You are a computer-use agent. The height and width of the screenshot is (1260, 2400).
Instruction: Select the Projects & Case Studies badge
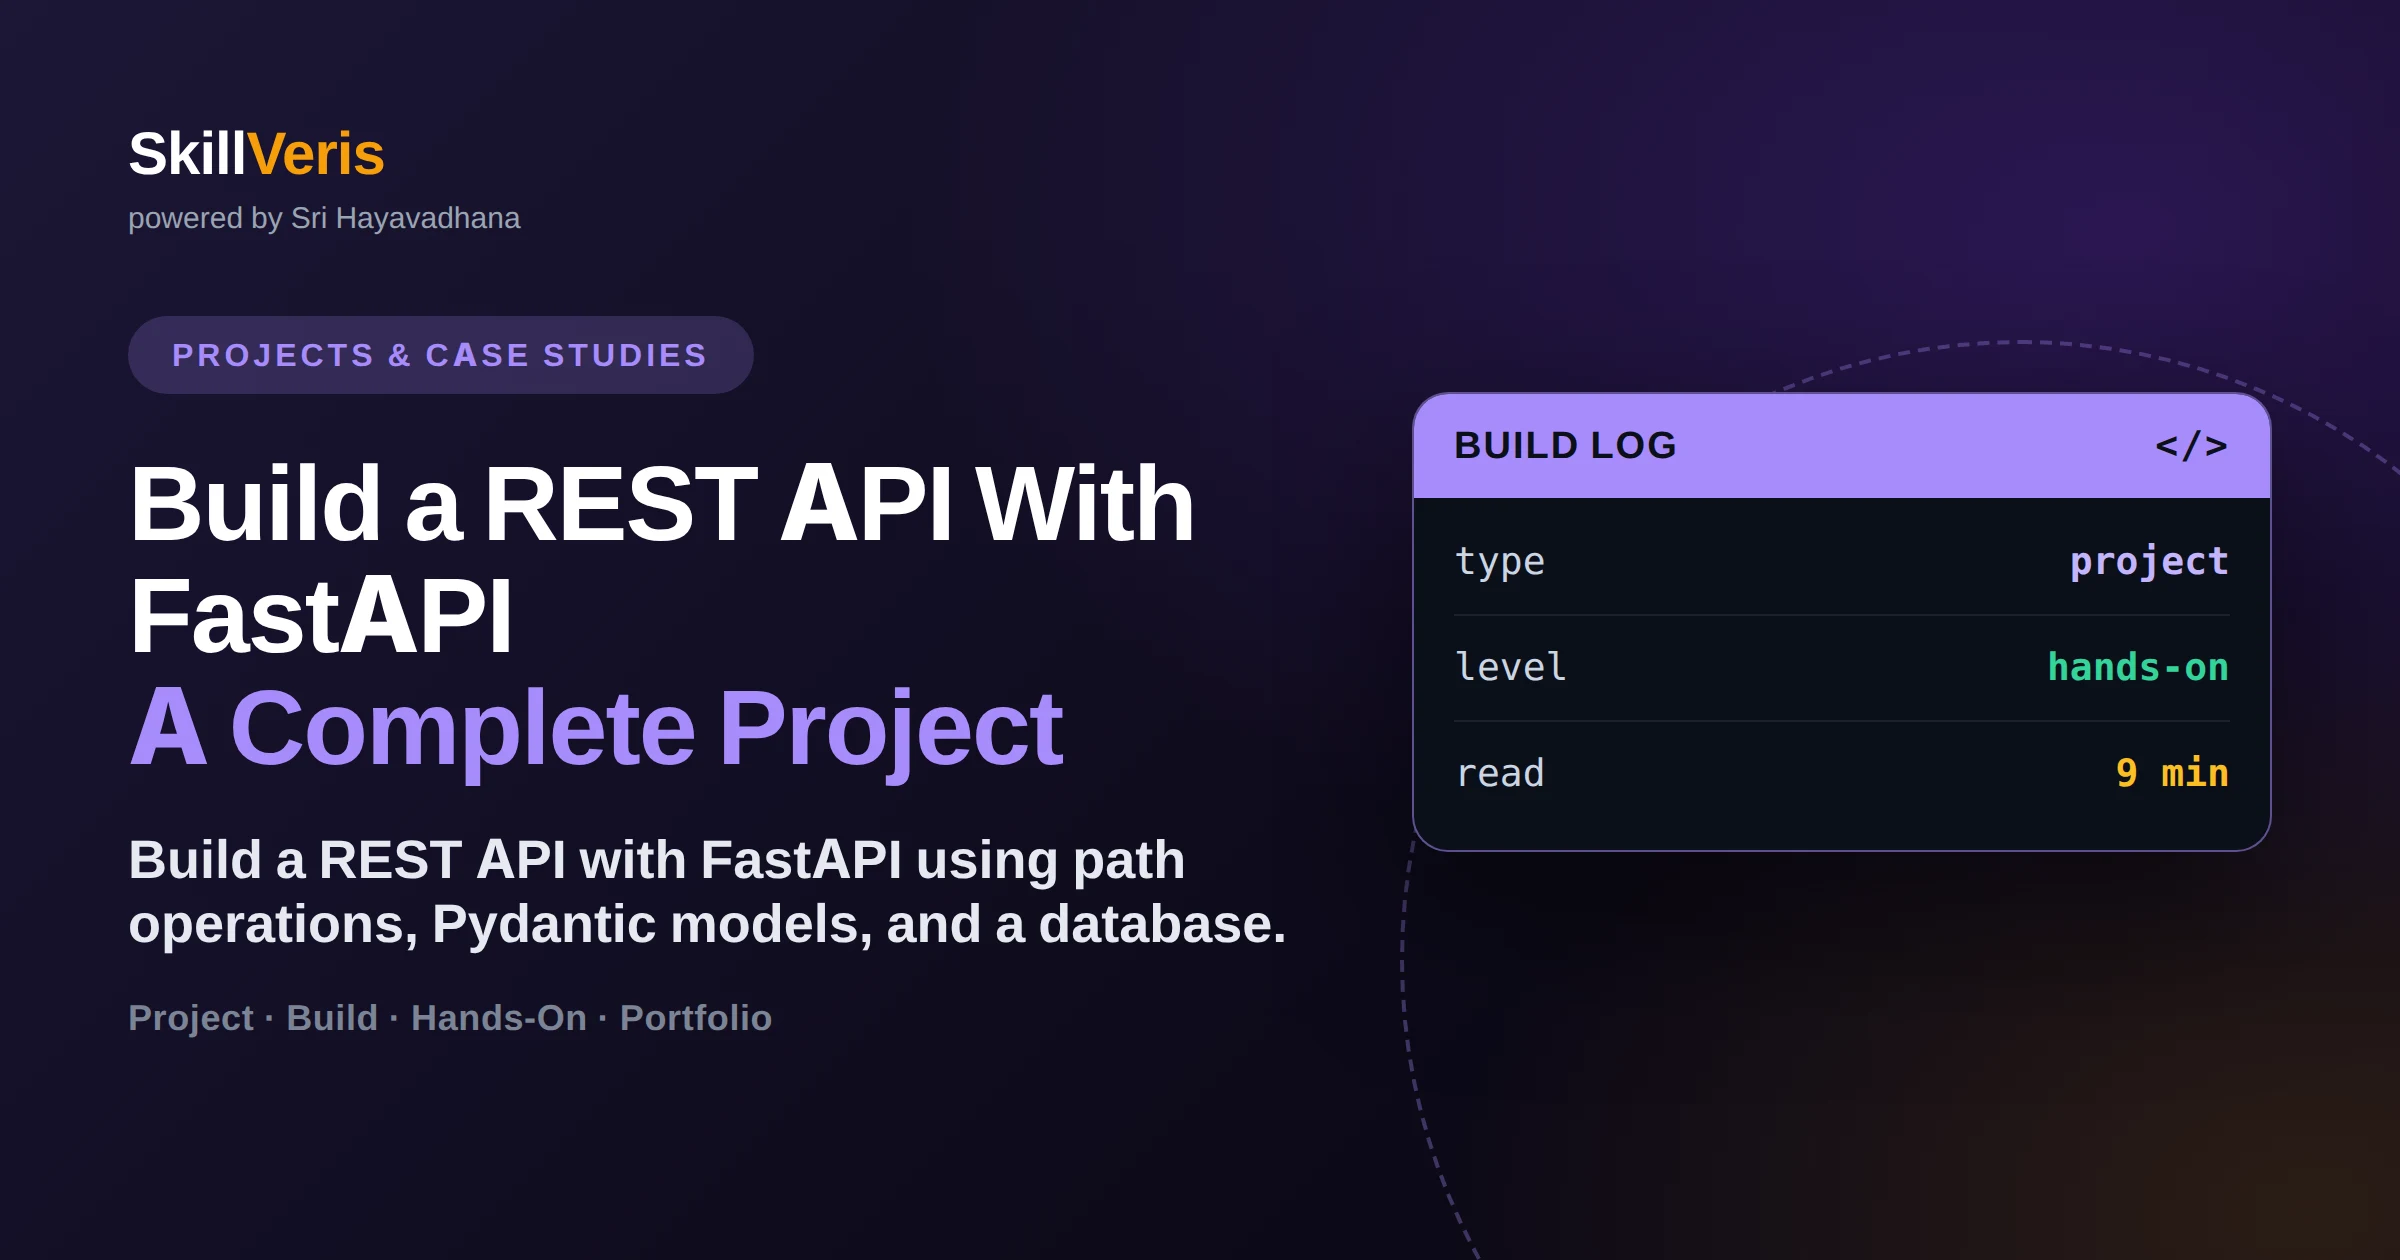[441, 355]
